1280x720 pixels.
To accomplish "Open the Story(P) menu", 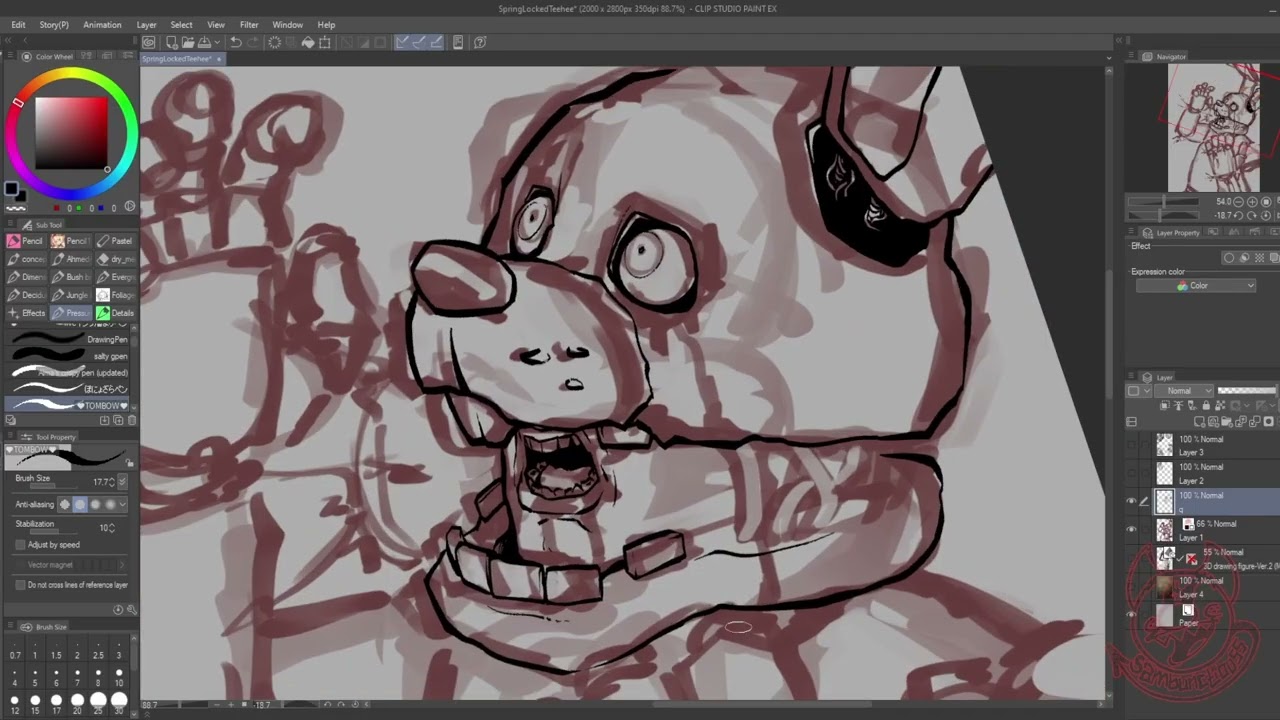I will [x=54, y=24].
